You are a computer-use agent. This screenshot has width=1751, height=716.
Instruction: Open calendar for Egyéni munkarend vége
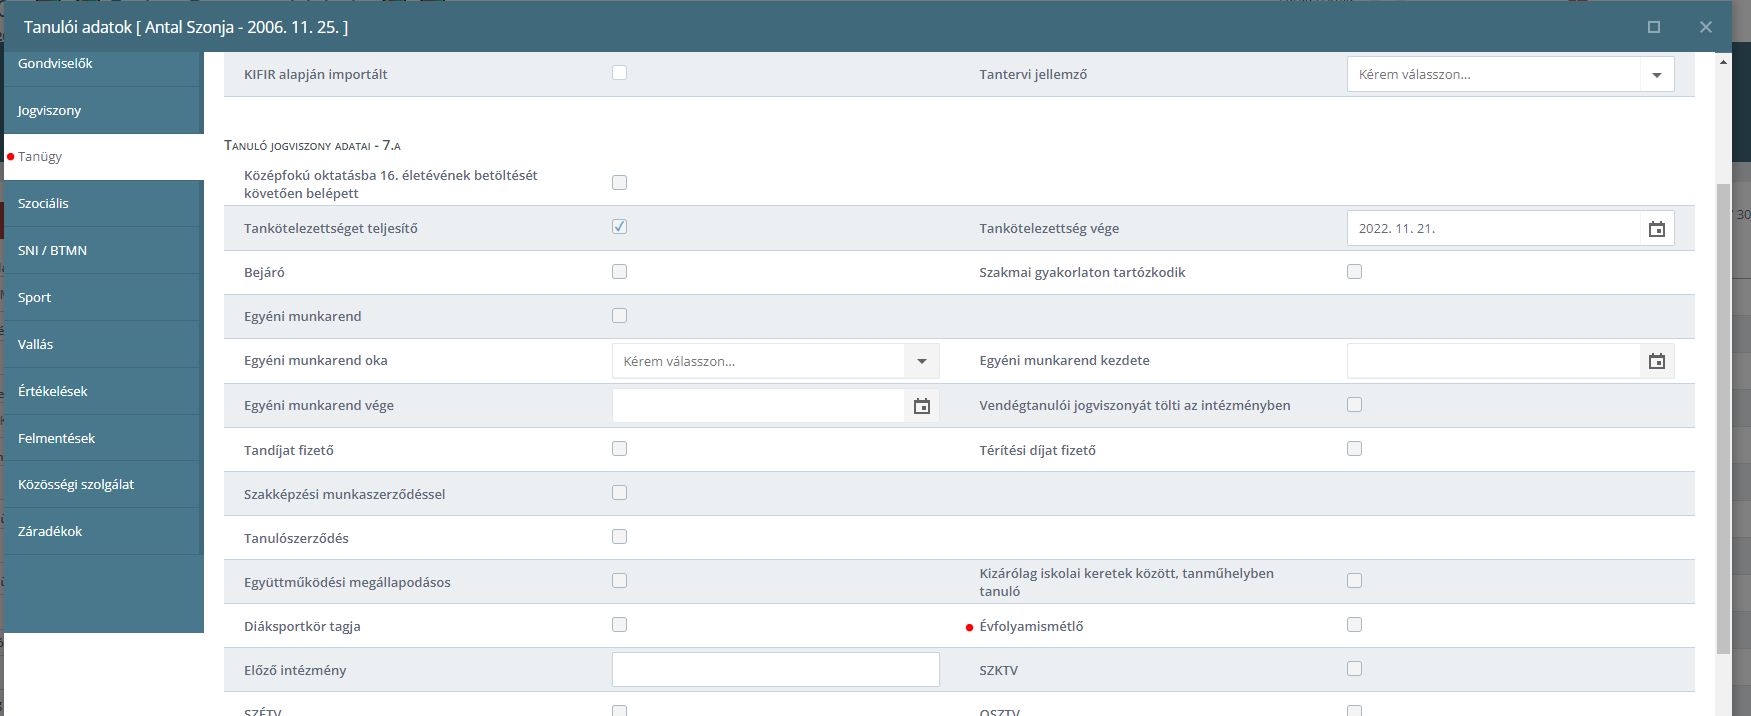pos(921,406)
